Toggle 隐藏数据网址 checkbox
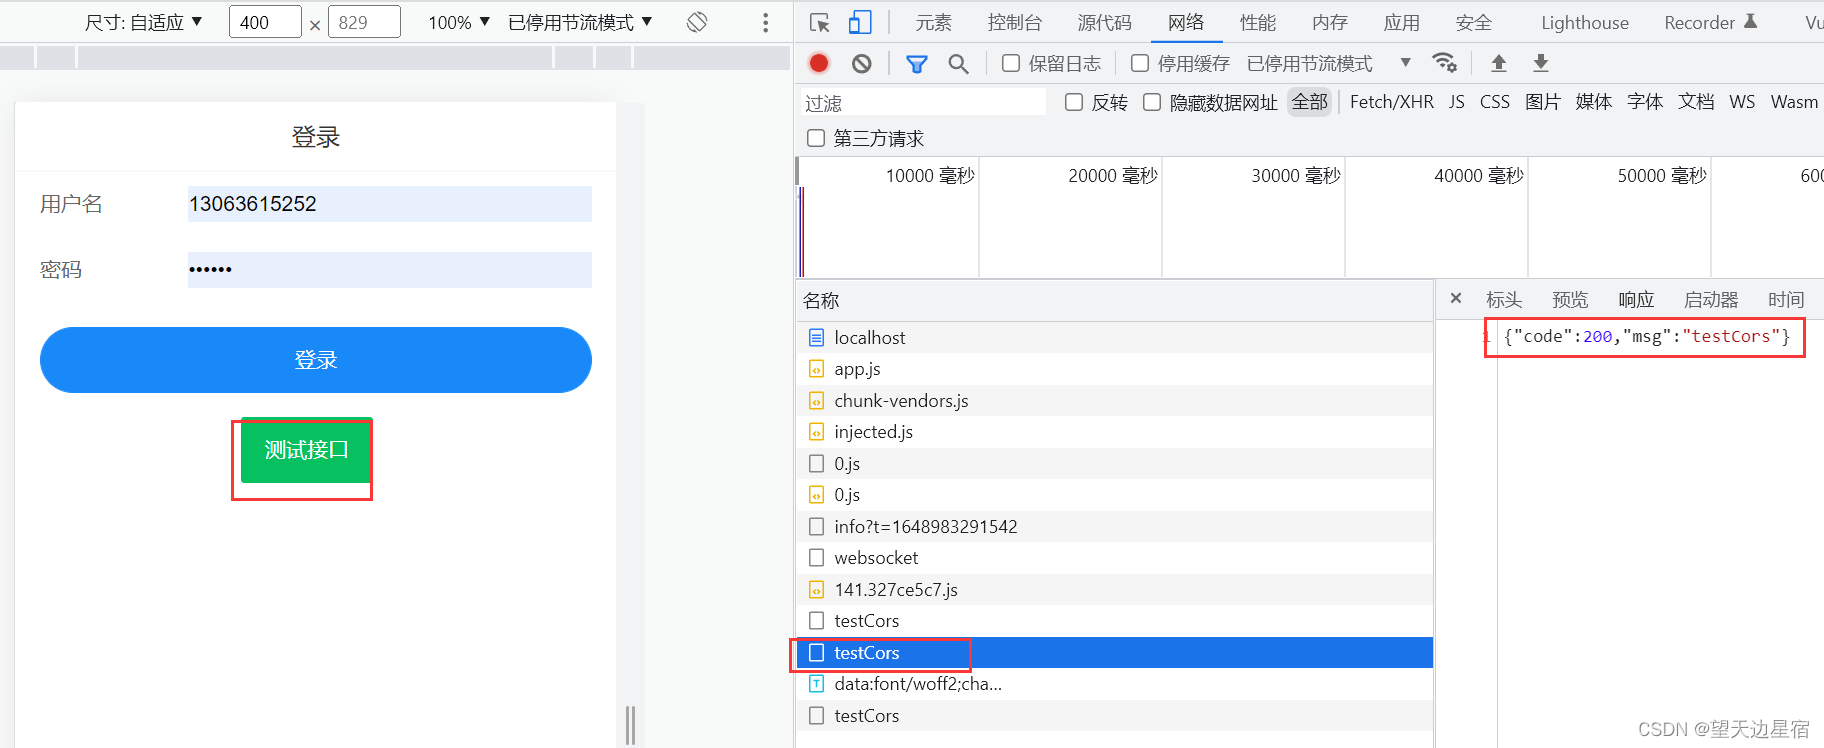 point(1152,102)
